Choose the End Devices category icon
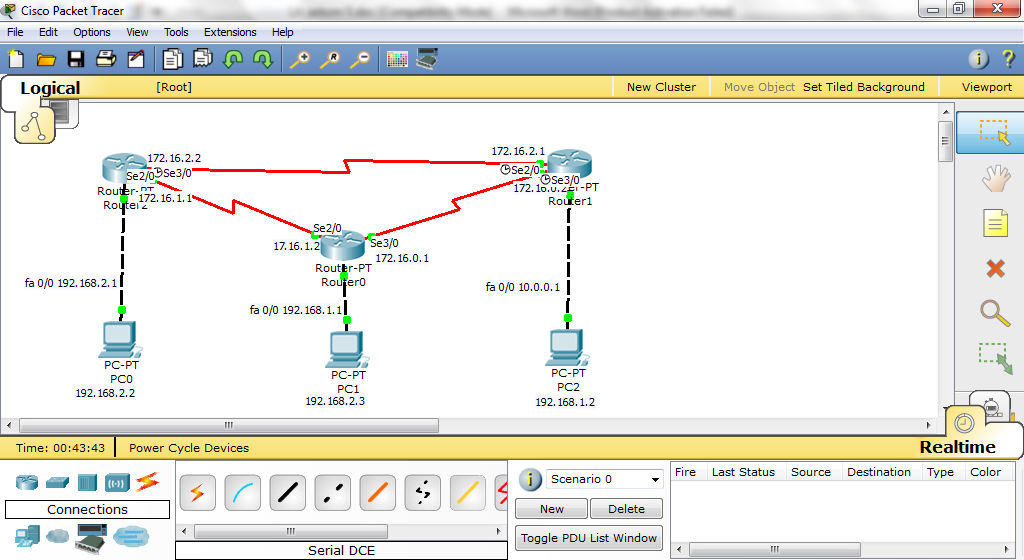This screenshot has width=1024, height=560. pos(27,537)
